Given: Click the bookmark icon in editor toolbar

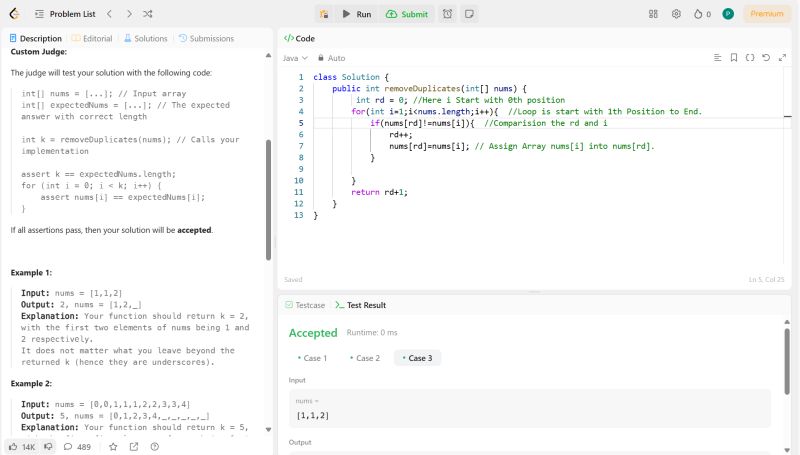Looking at the screenshot, I should [x=734, y=58].
